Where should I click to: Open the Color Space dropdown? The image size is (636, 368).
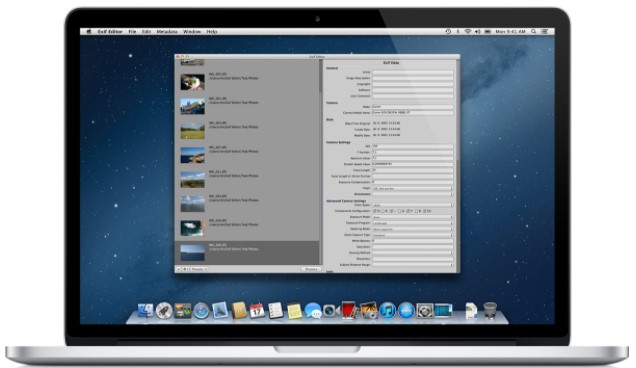(413, 205)
